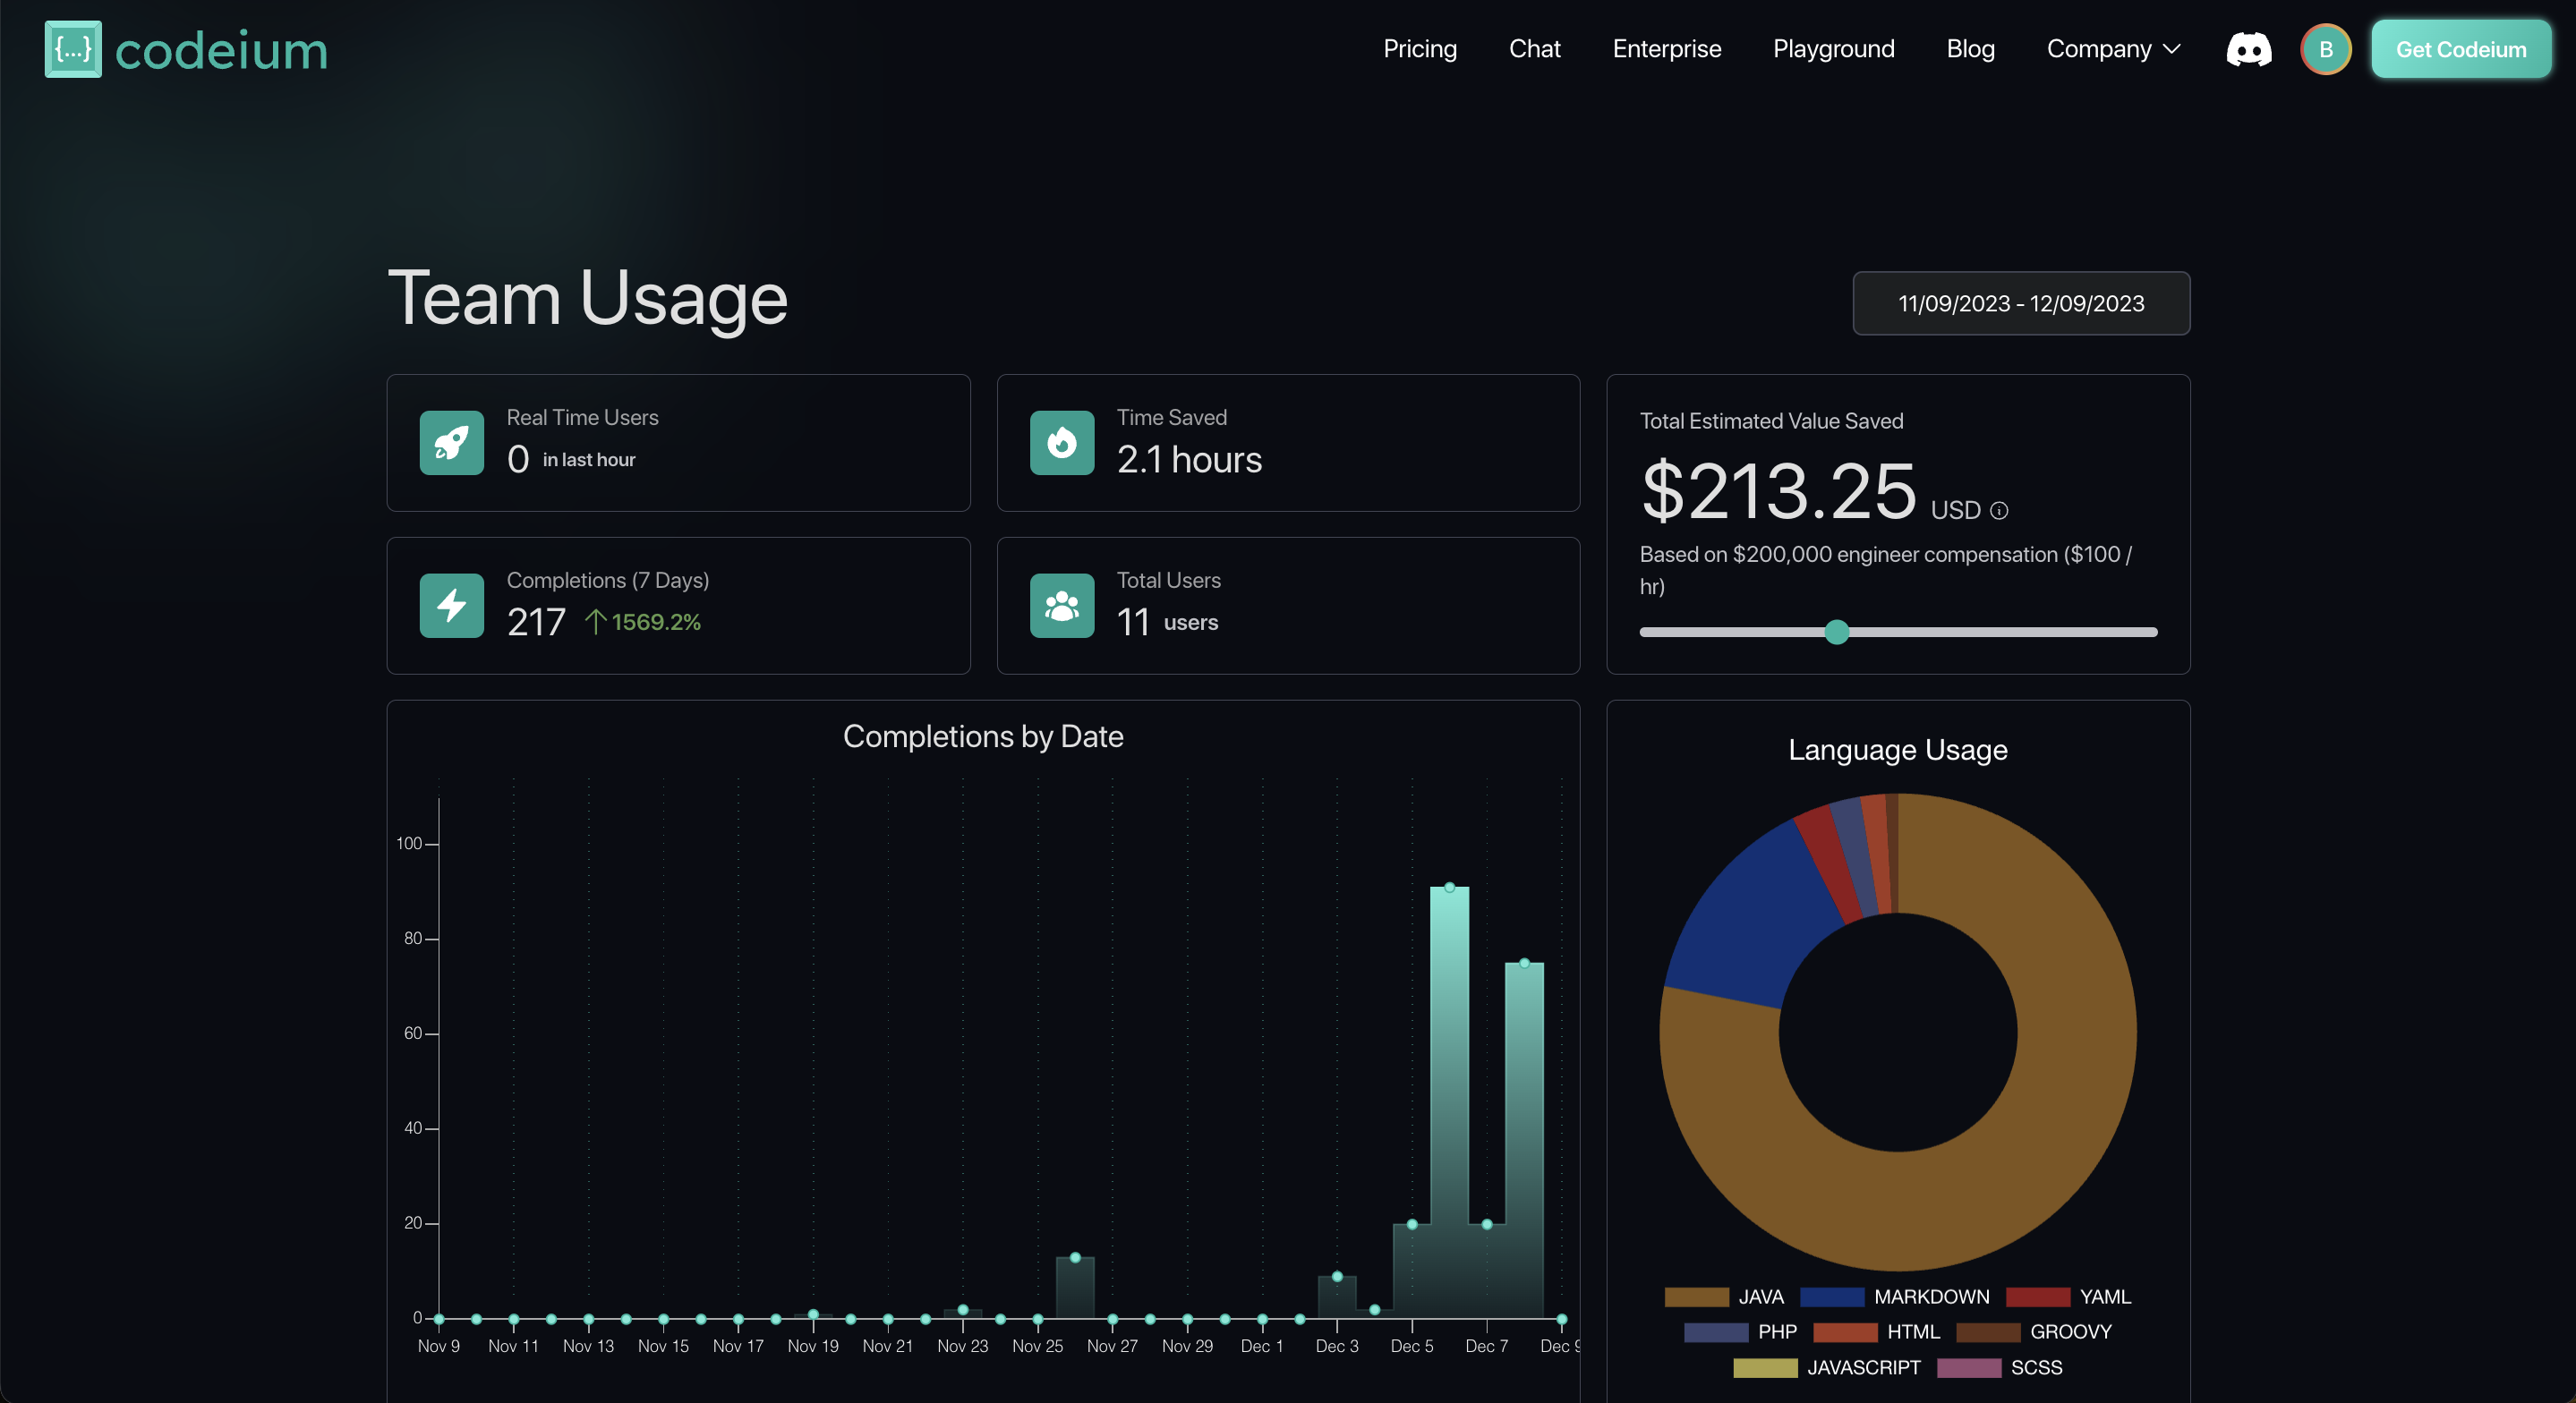Visit the Blog page
The image size is (2576, 1403).
pyautogui.click(x=1970, y=49)
